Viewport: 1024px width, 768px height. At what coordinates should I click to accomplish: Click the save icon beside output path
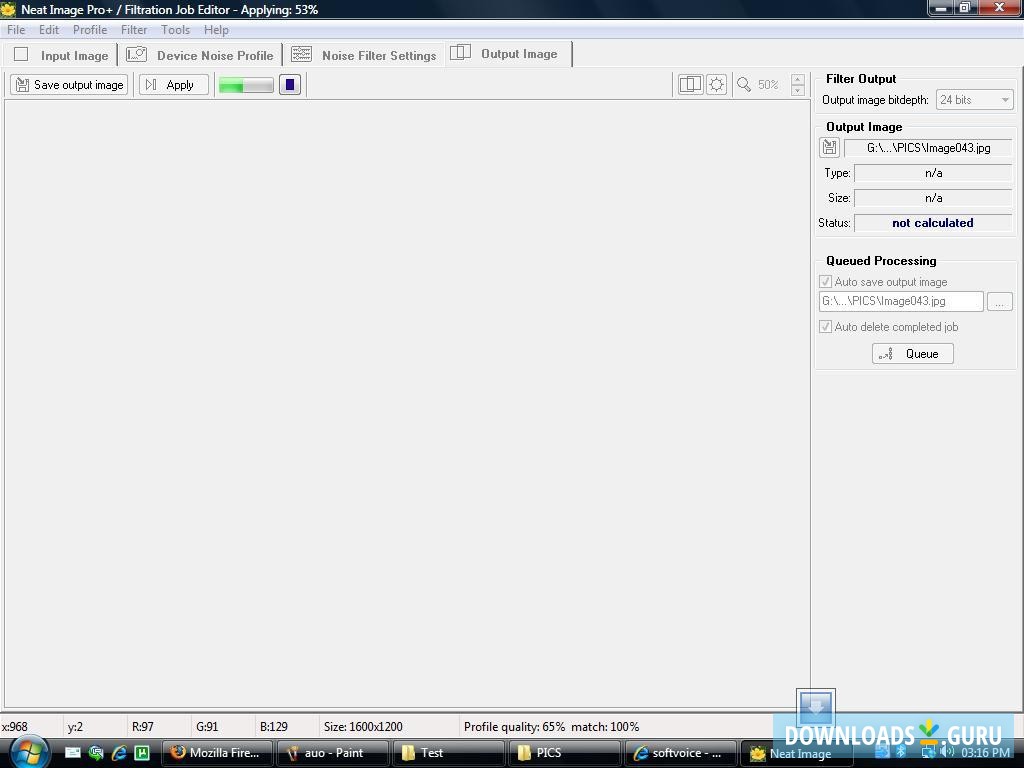829,148
